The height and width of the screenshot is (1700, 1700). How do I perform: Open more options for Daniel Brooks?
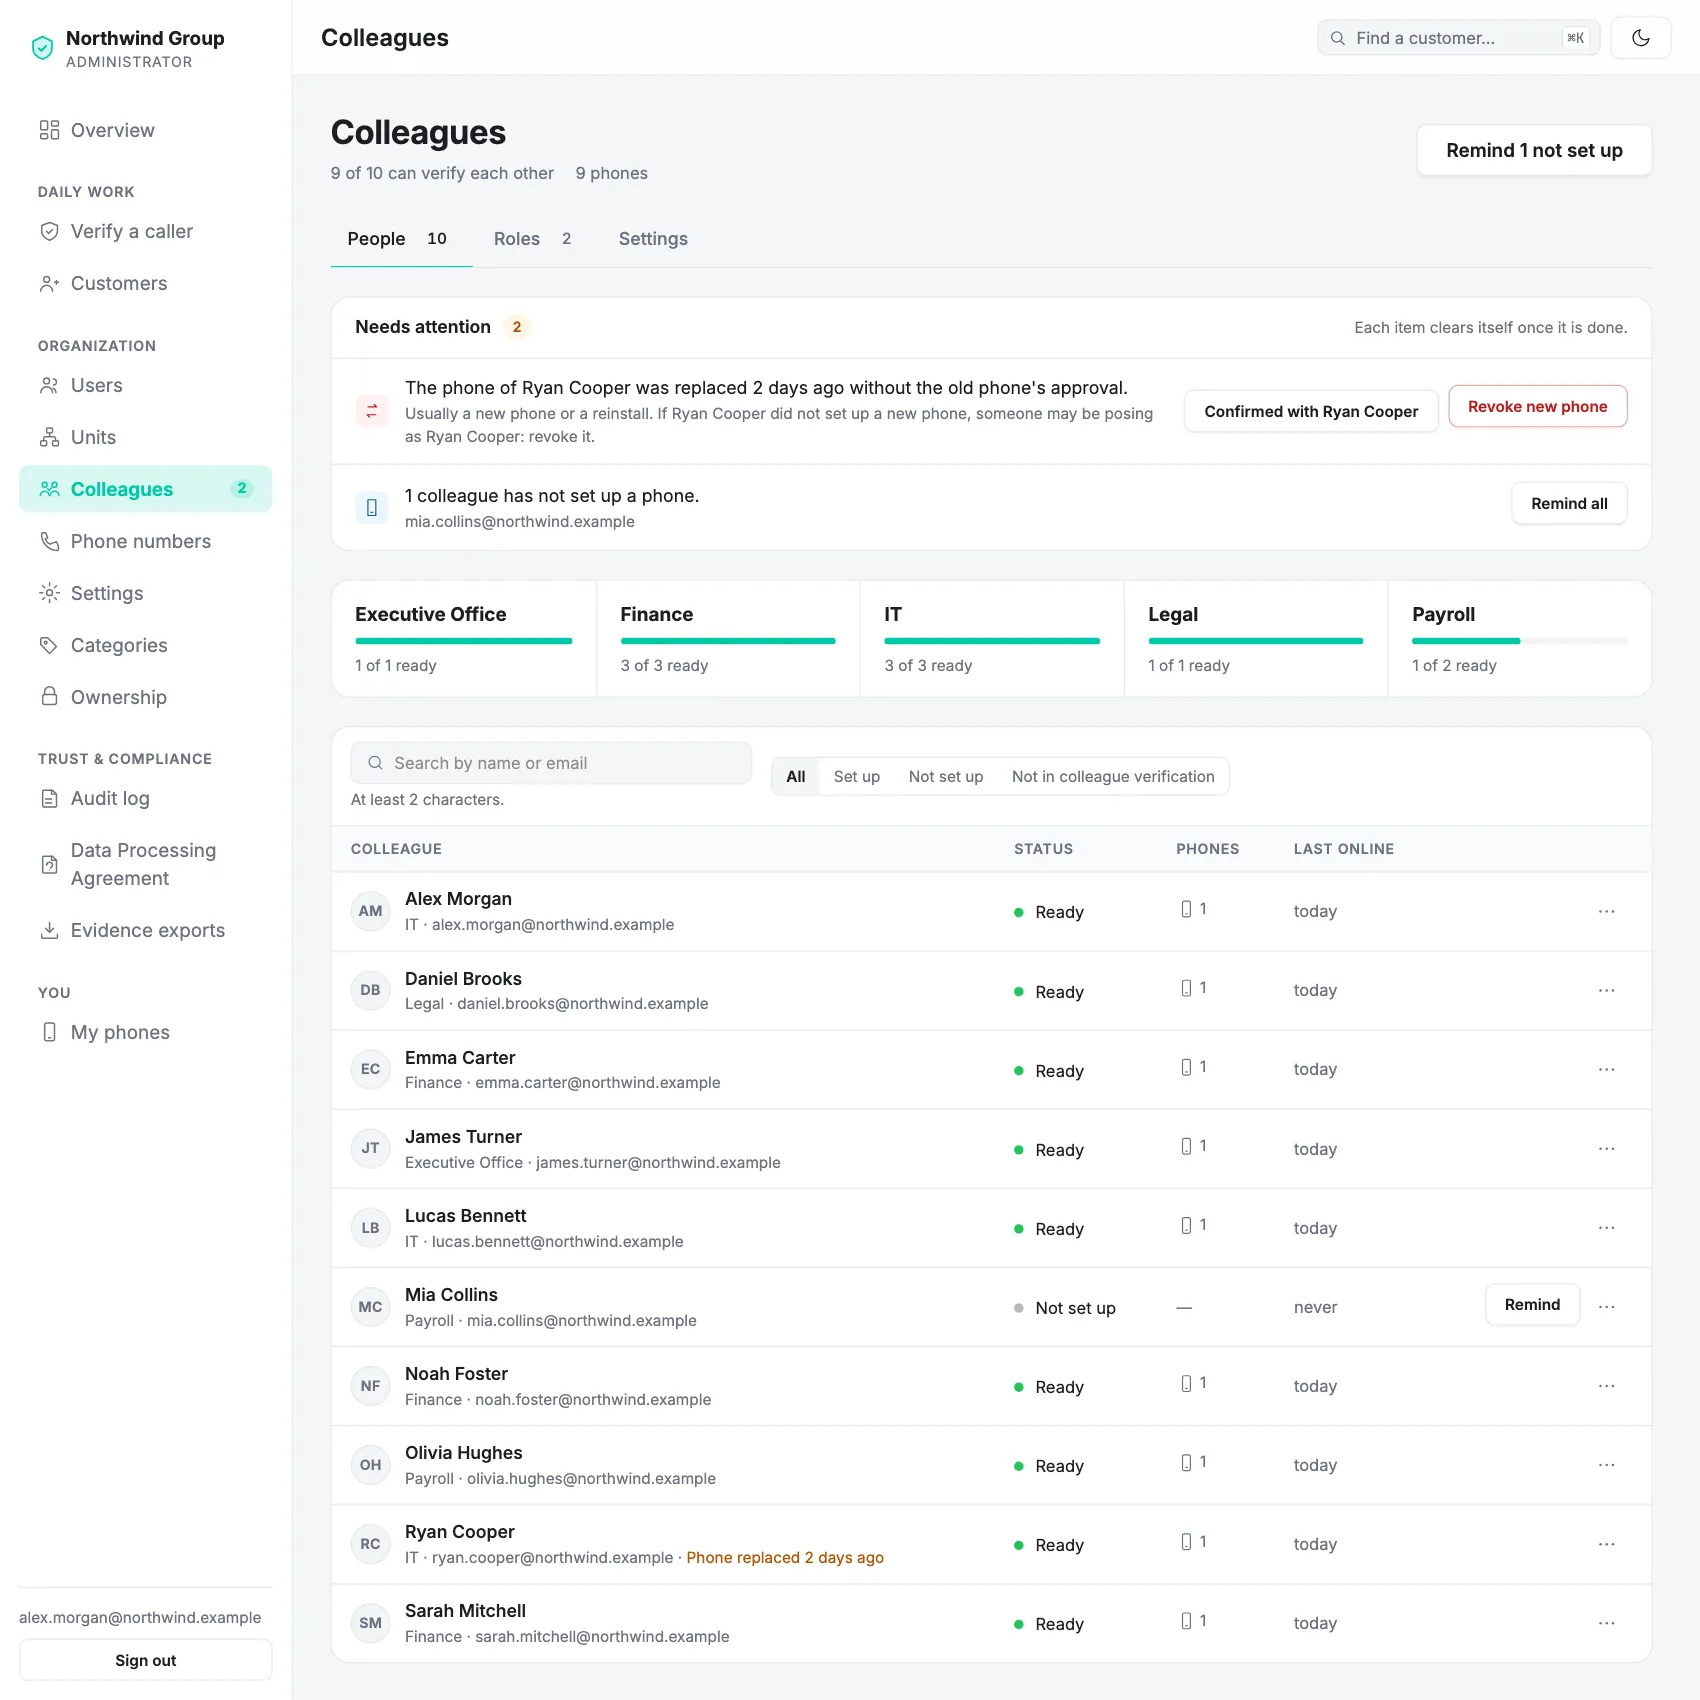click(x=1607, y=990)
